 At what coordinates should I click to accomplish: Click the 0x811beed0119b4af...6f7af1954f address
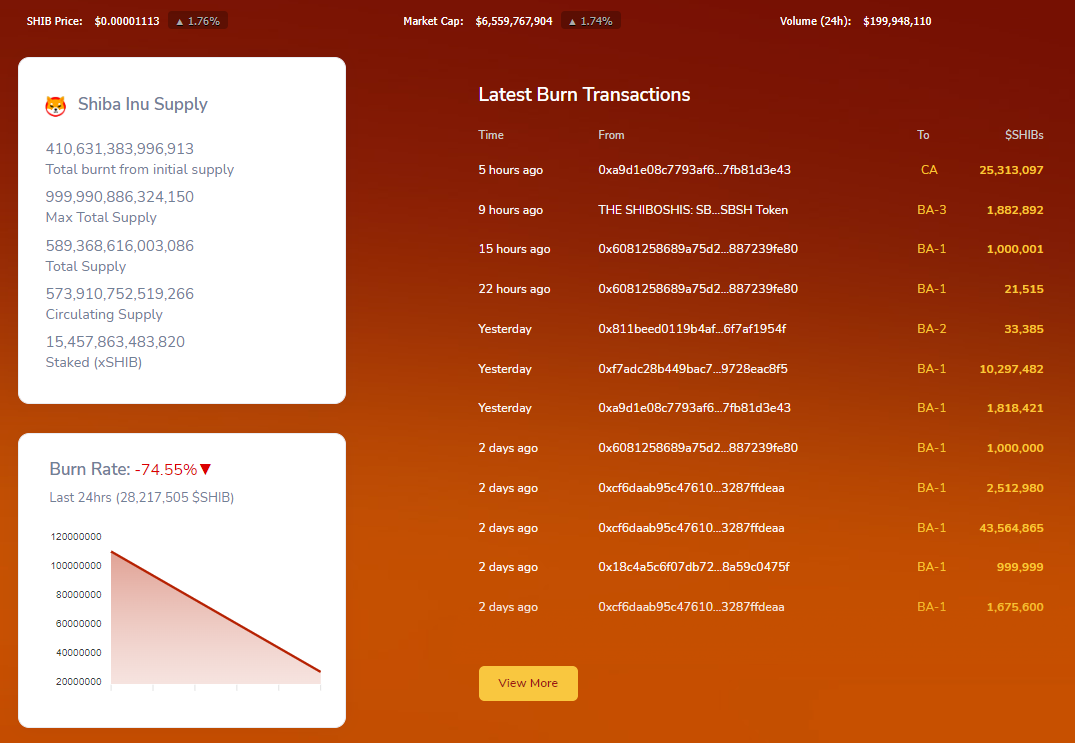click(x=691, y=328)
